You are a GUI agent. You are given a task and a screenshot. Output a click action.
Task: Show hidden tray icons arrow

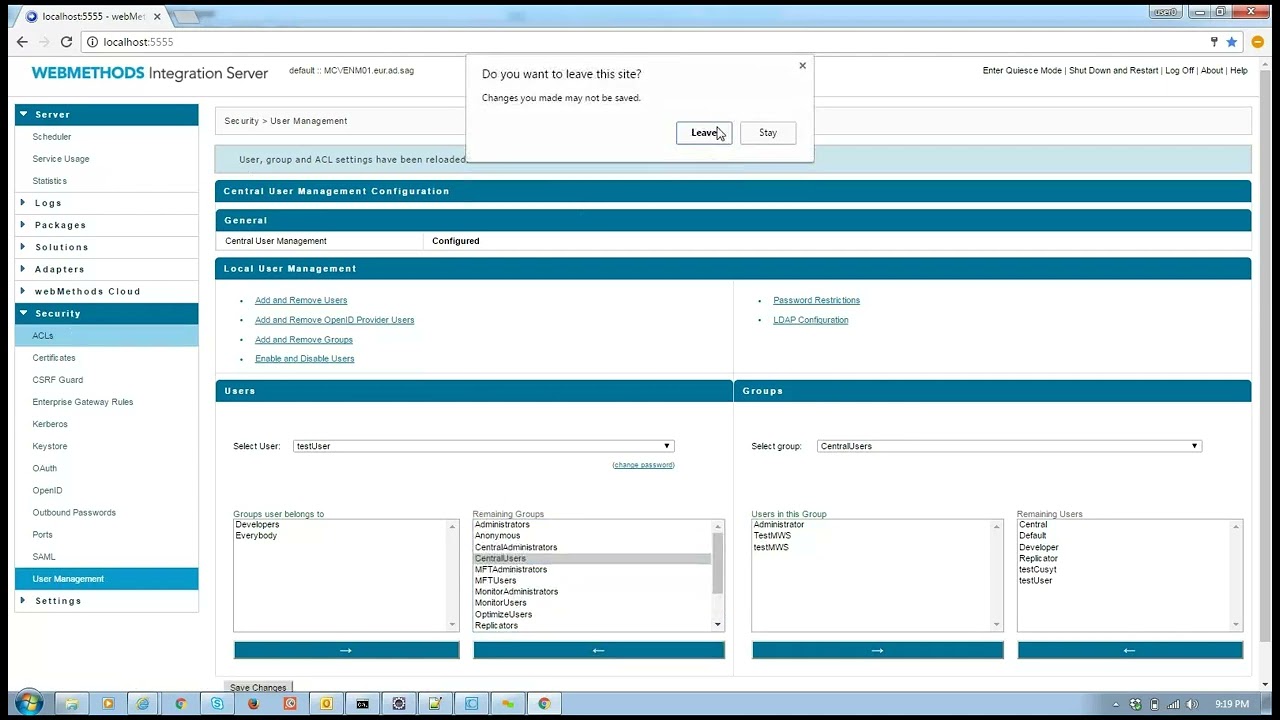tap(1116, 704)
